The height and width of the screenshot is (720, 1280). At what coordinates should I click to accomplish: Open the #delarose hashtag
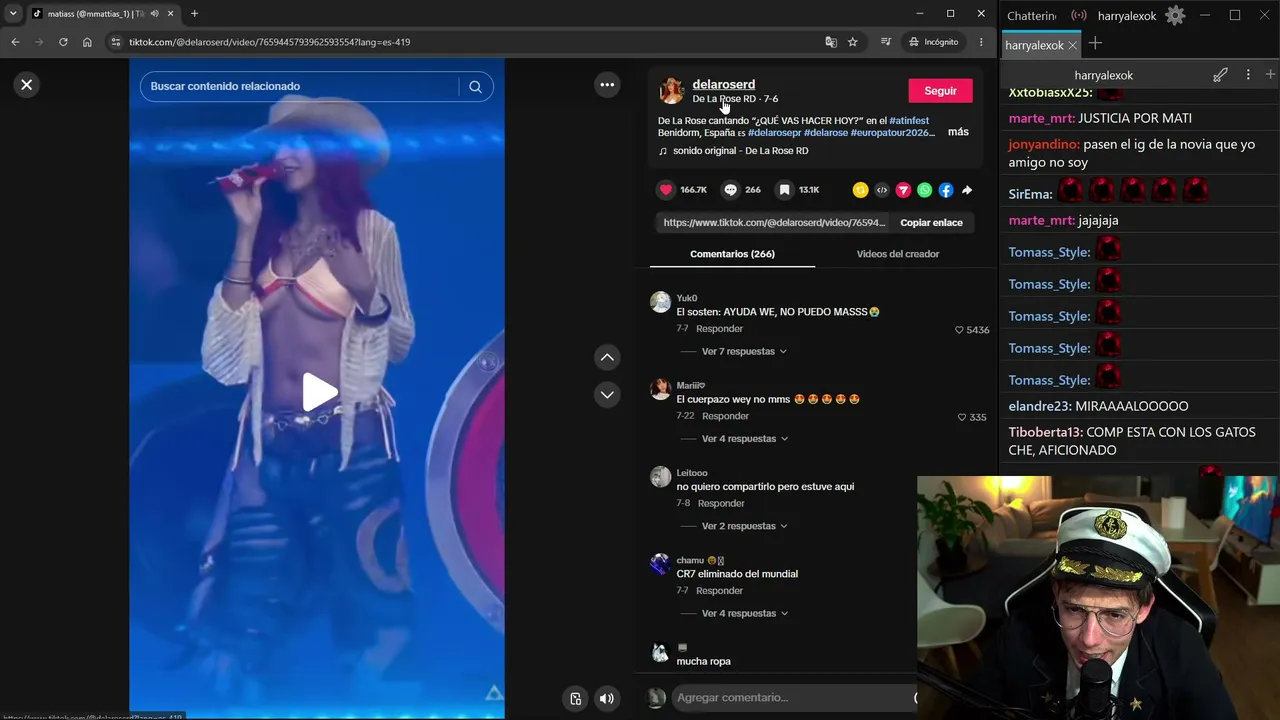[826, 133]
